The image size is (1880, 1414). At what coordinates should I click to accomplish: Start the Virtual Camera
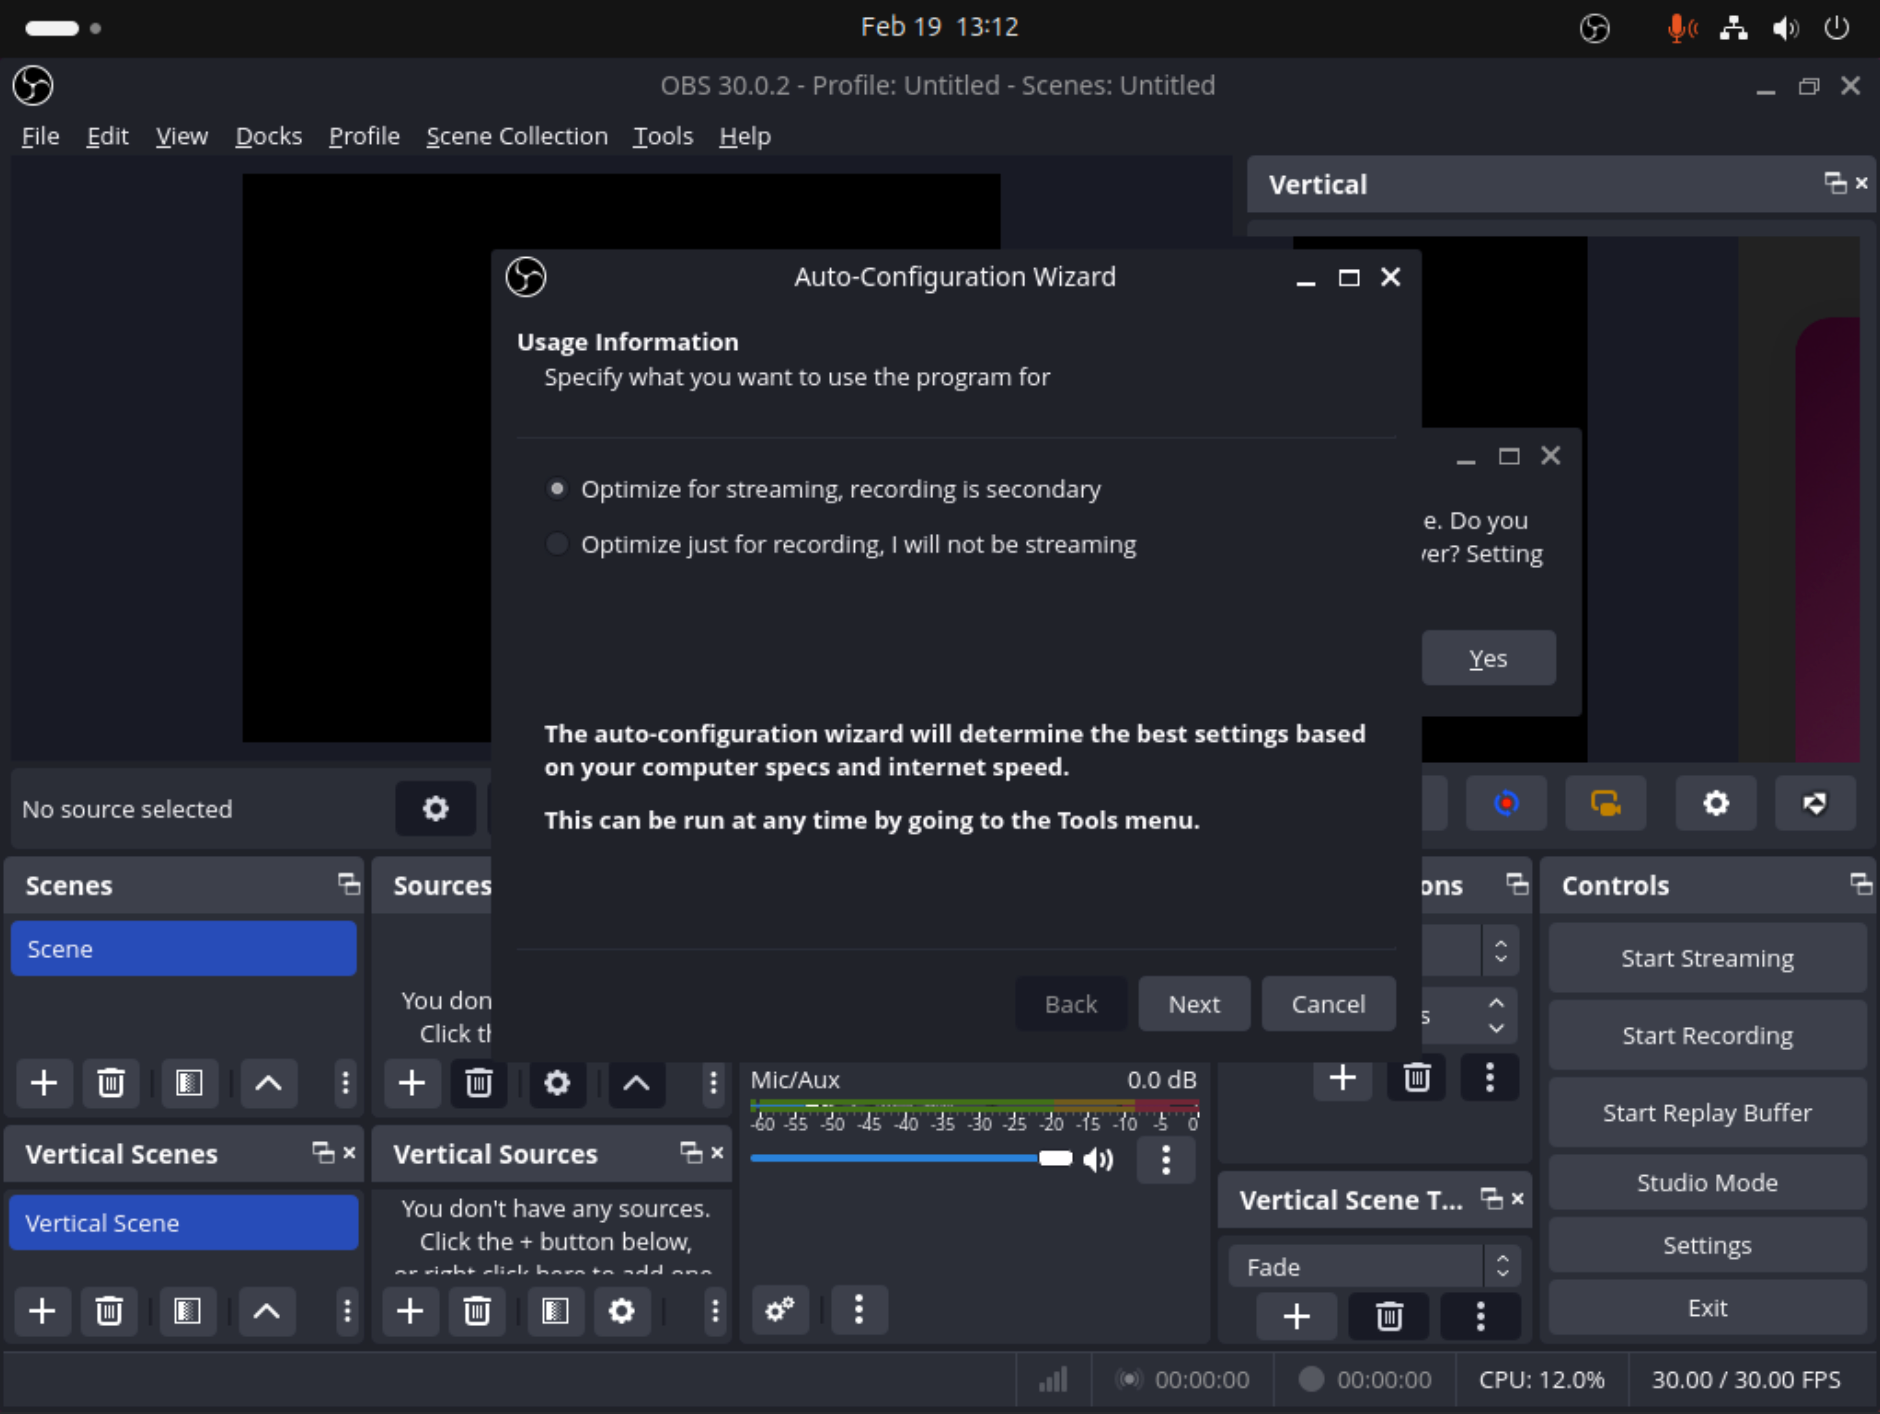tap(1606, 803)
